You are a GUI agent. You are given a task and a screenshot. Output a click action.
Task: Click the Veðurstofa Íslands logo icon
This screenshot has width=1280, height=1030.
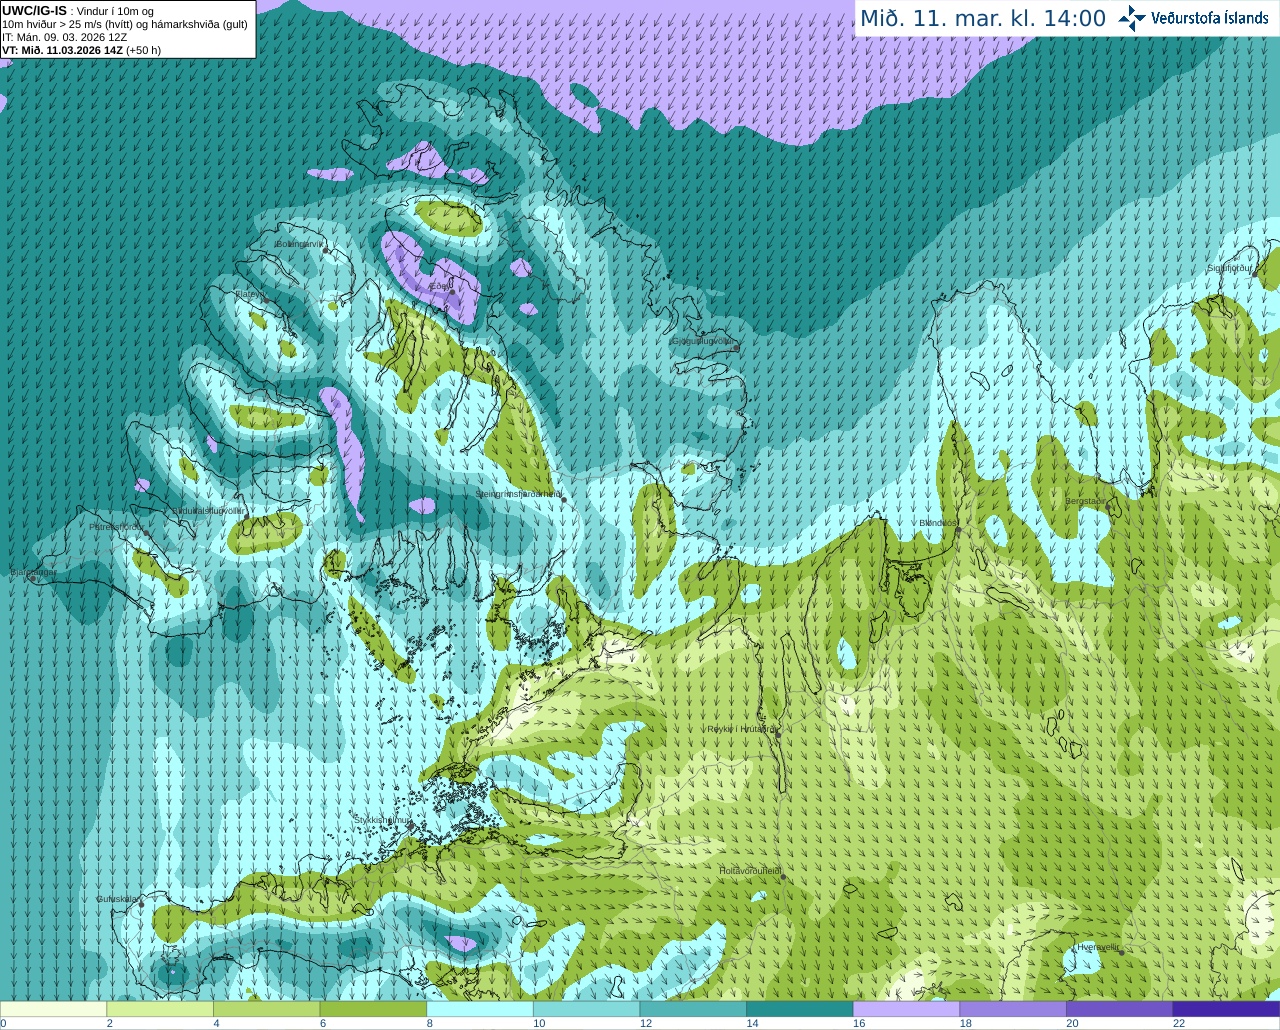click(x=1132, y=18)
